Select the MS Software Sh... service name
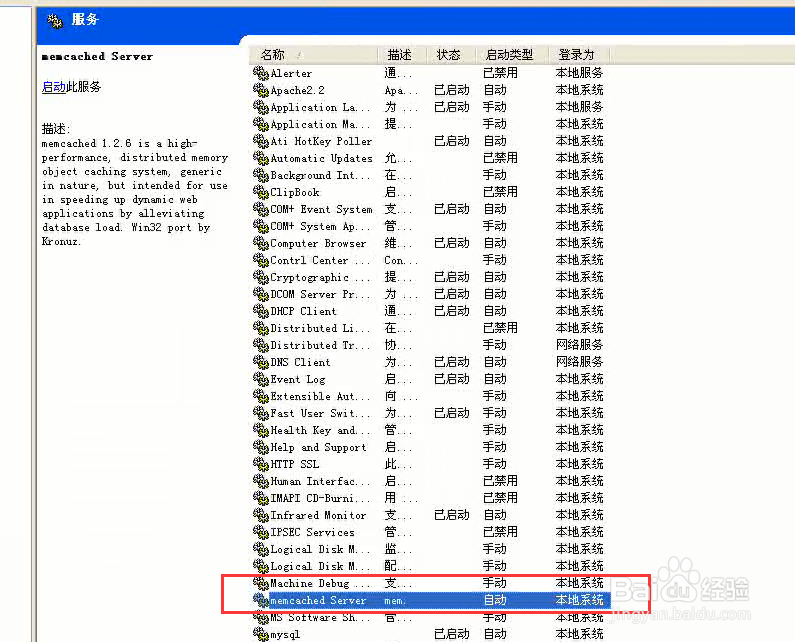 320,617
